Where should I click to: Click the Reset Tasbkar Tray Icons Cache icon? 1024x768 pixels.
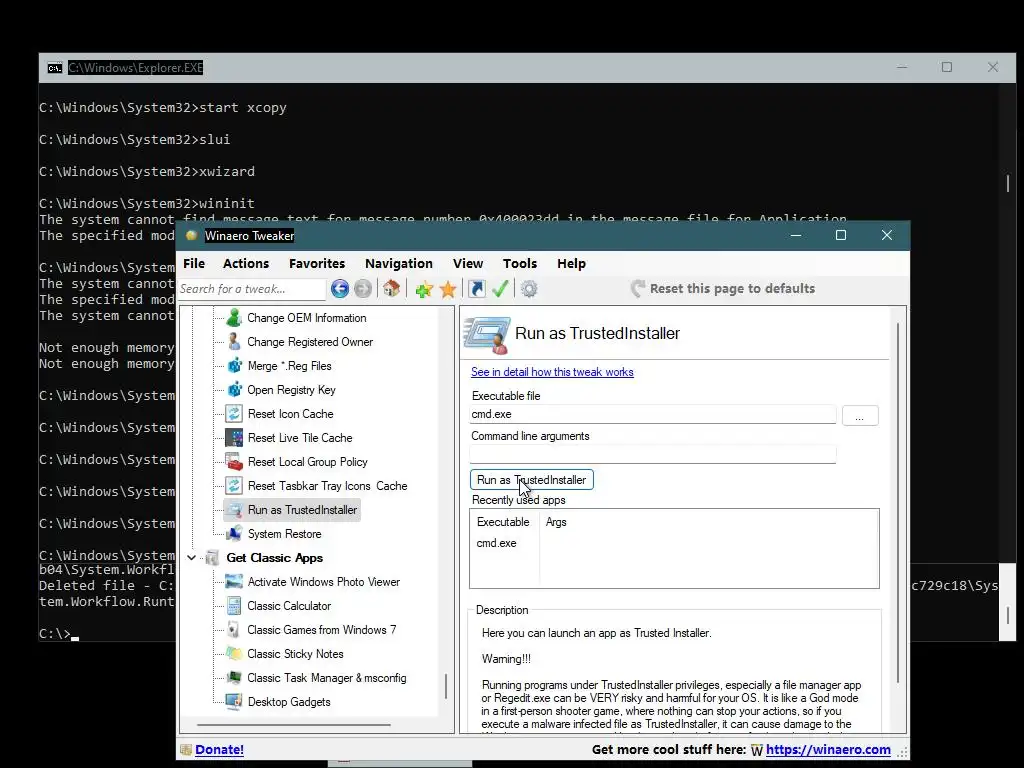[234, 486]
